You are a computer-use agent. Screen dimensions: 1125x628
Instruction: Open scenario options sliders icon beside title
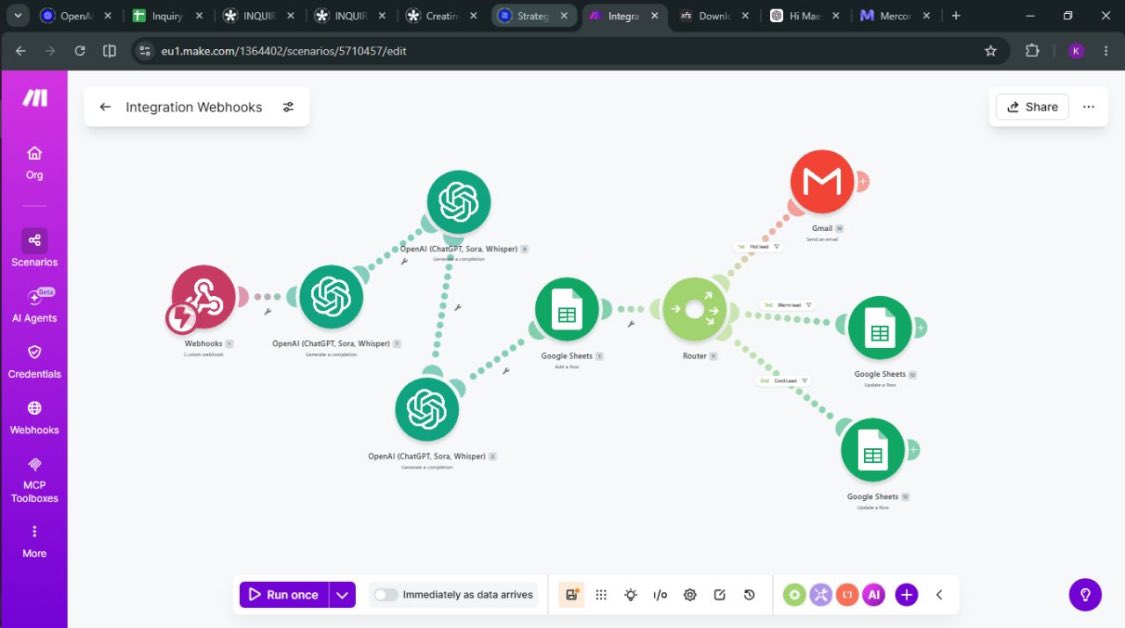point(288,107)
